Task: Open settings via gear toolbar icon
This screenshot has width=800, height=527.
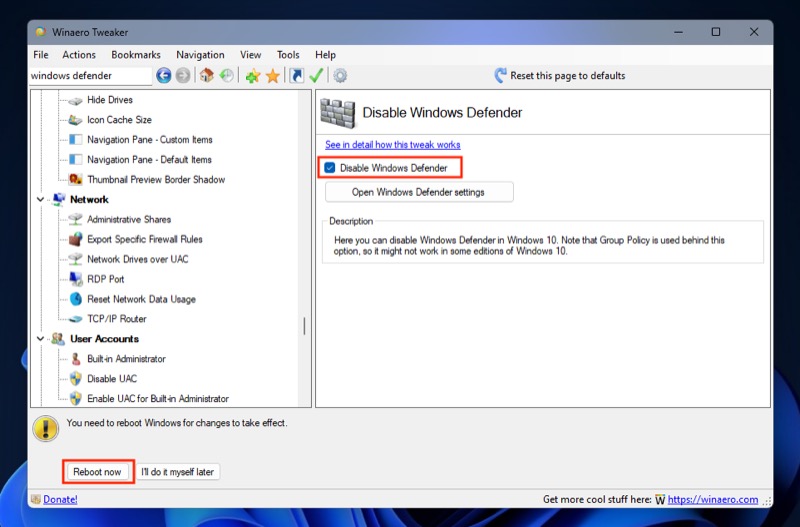Action: coord(340,76)
